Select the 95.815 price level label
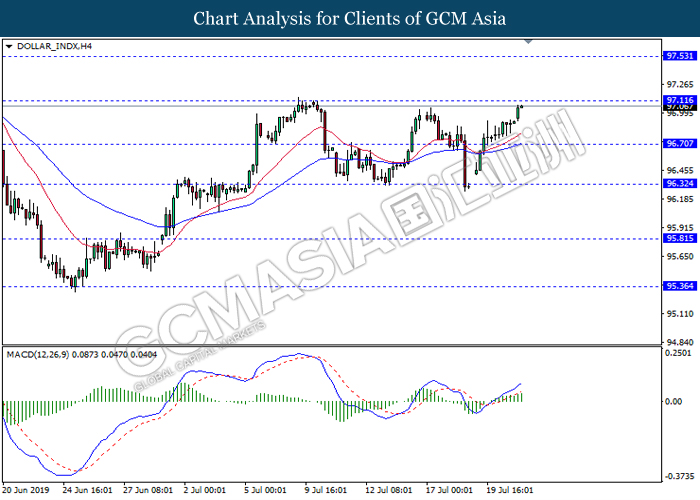This screenshot has height=500, width=700. coord(680,238)
